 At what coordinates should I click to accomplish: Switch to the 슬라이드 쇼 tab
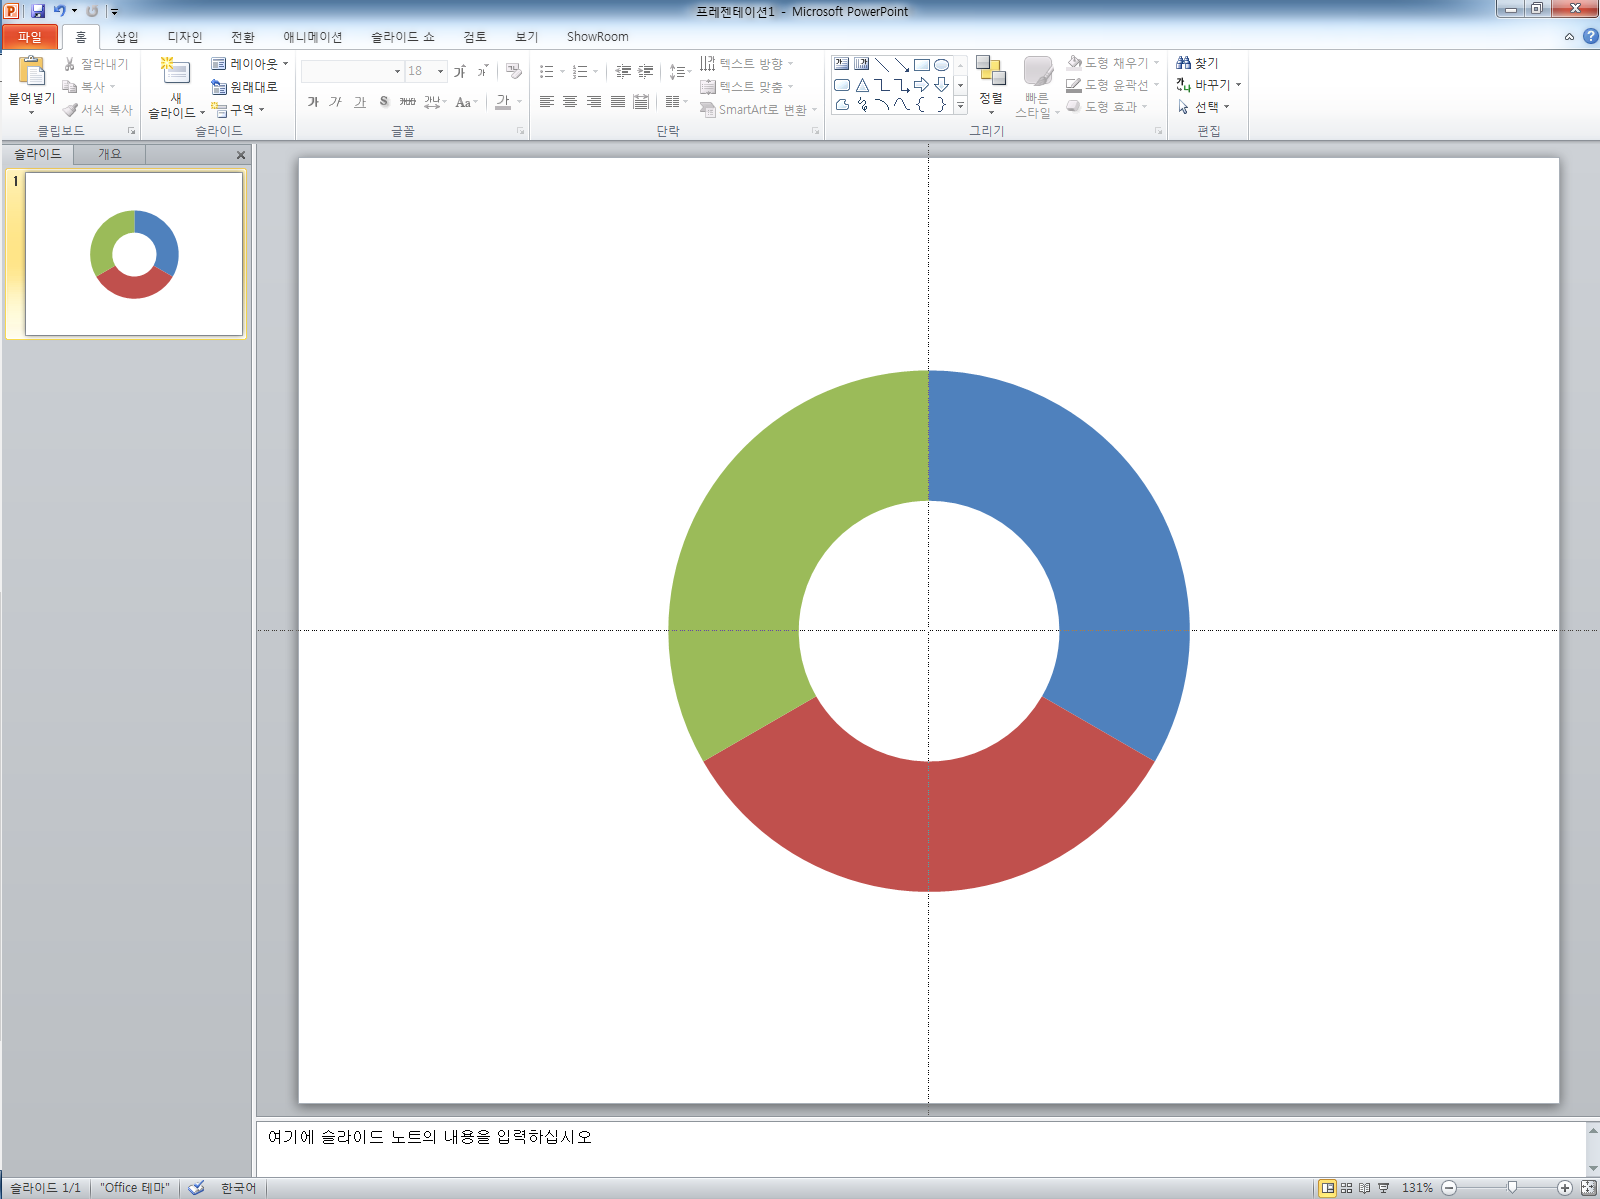click(403, 37)
